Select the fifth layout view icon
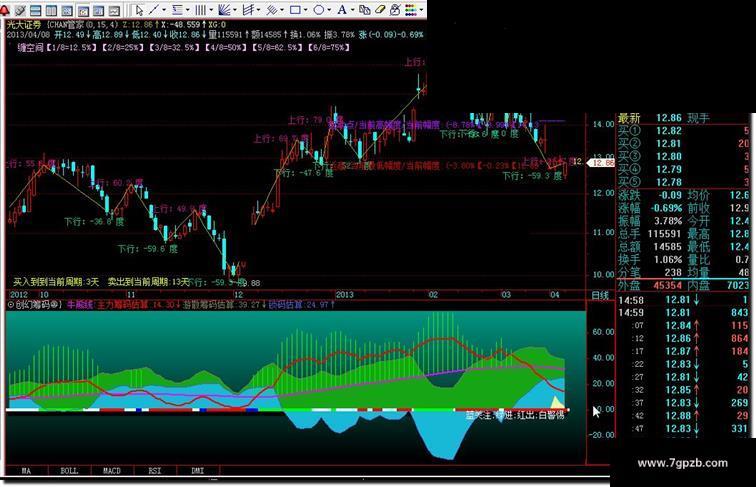Viewport: 756px width, 487px height. [98, 10]
